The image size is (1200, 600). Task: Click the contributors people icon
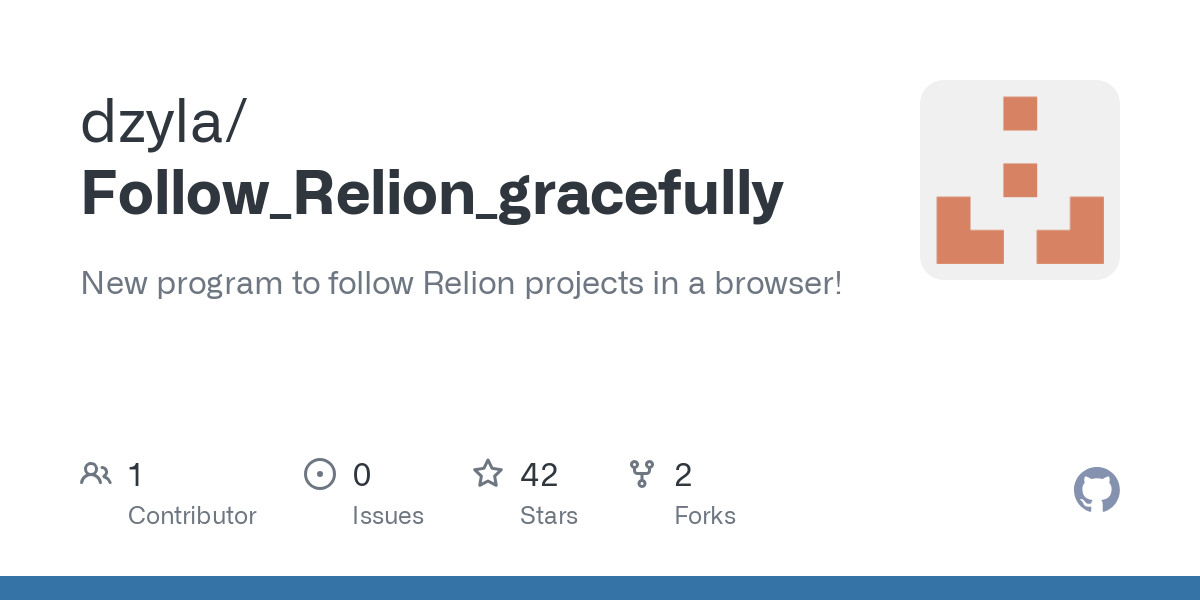click(x=96, y=474)
